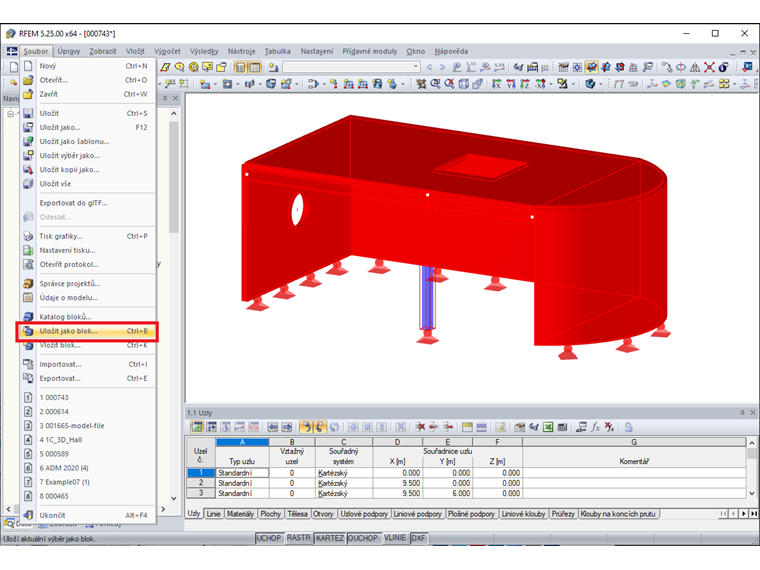Click the Excel export icon in table toolbar
This screenshot has width=760, height=570.
[548, 427]
